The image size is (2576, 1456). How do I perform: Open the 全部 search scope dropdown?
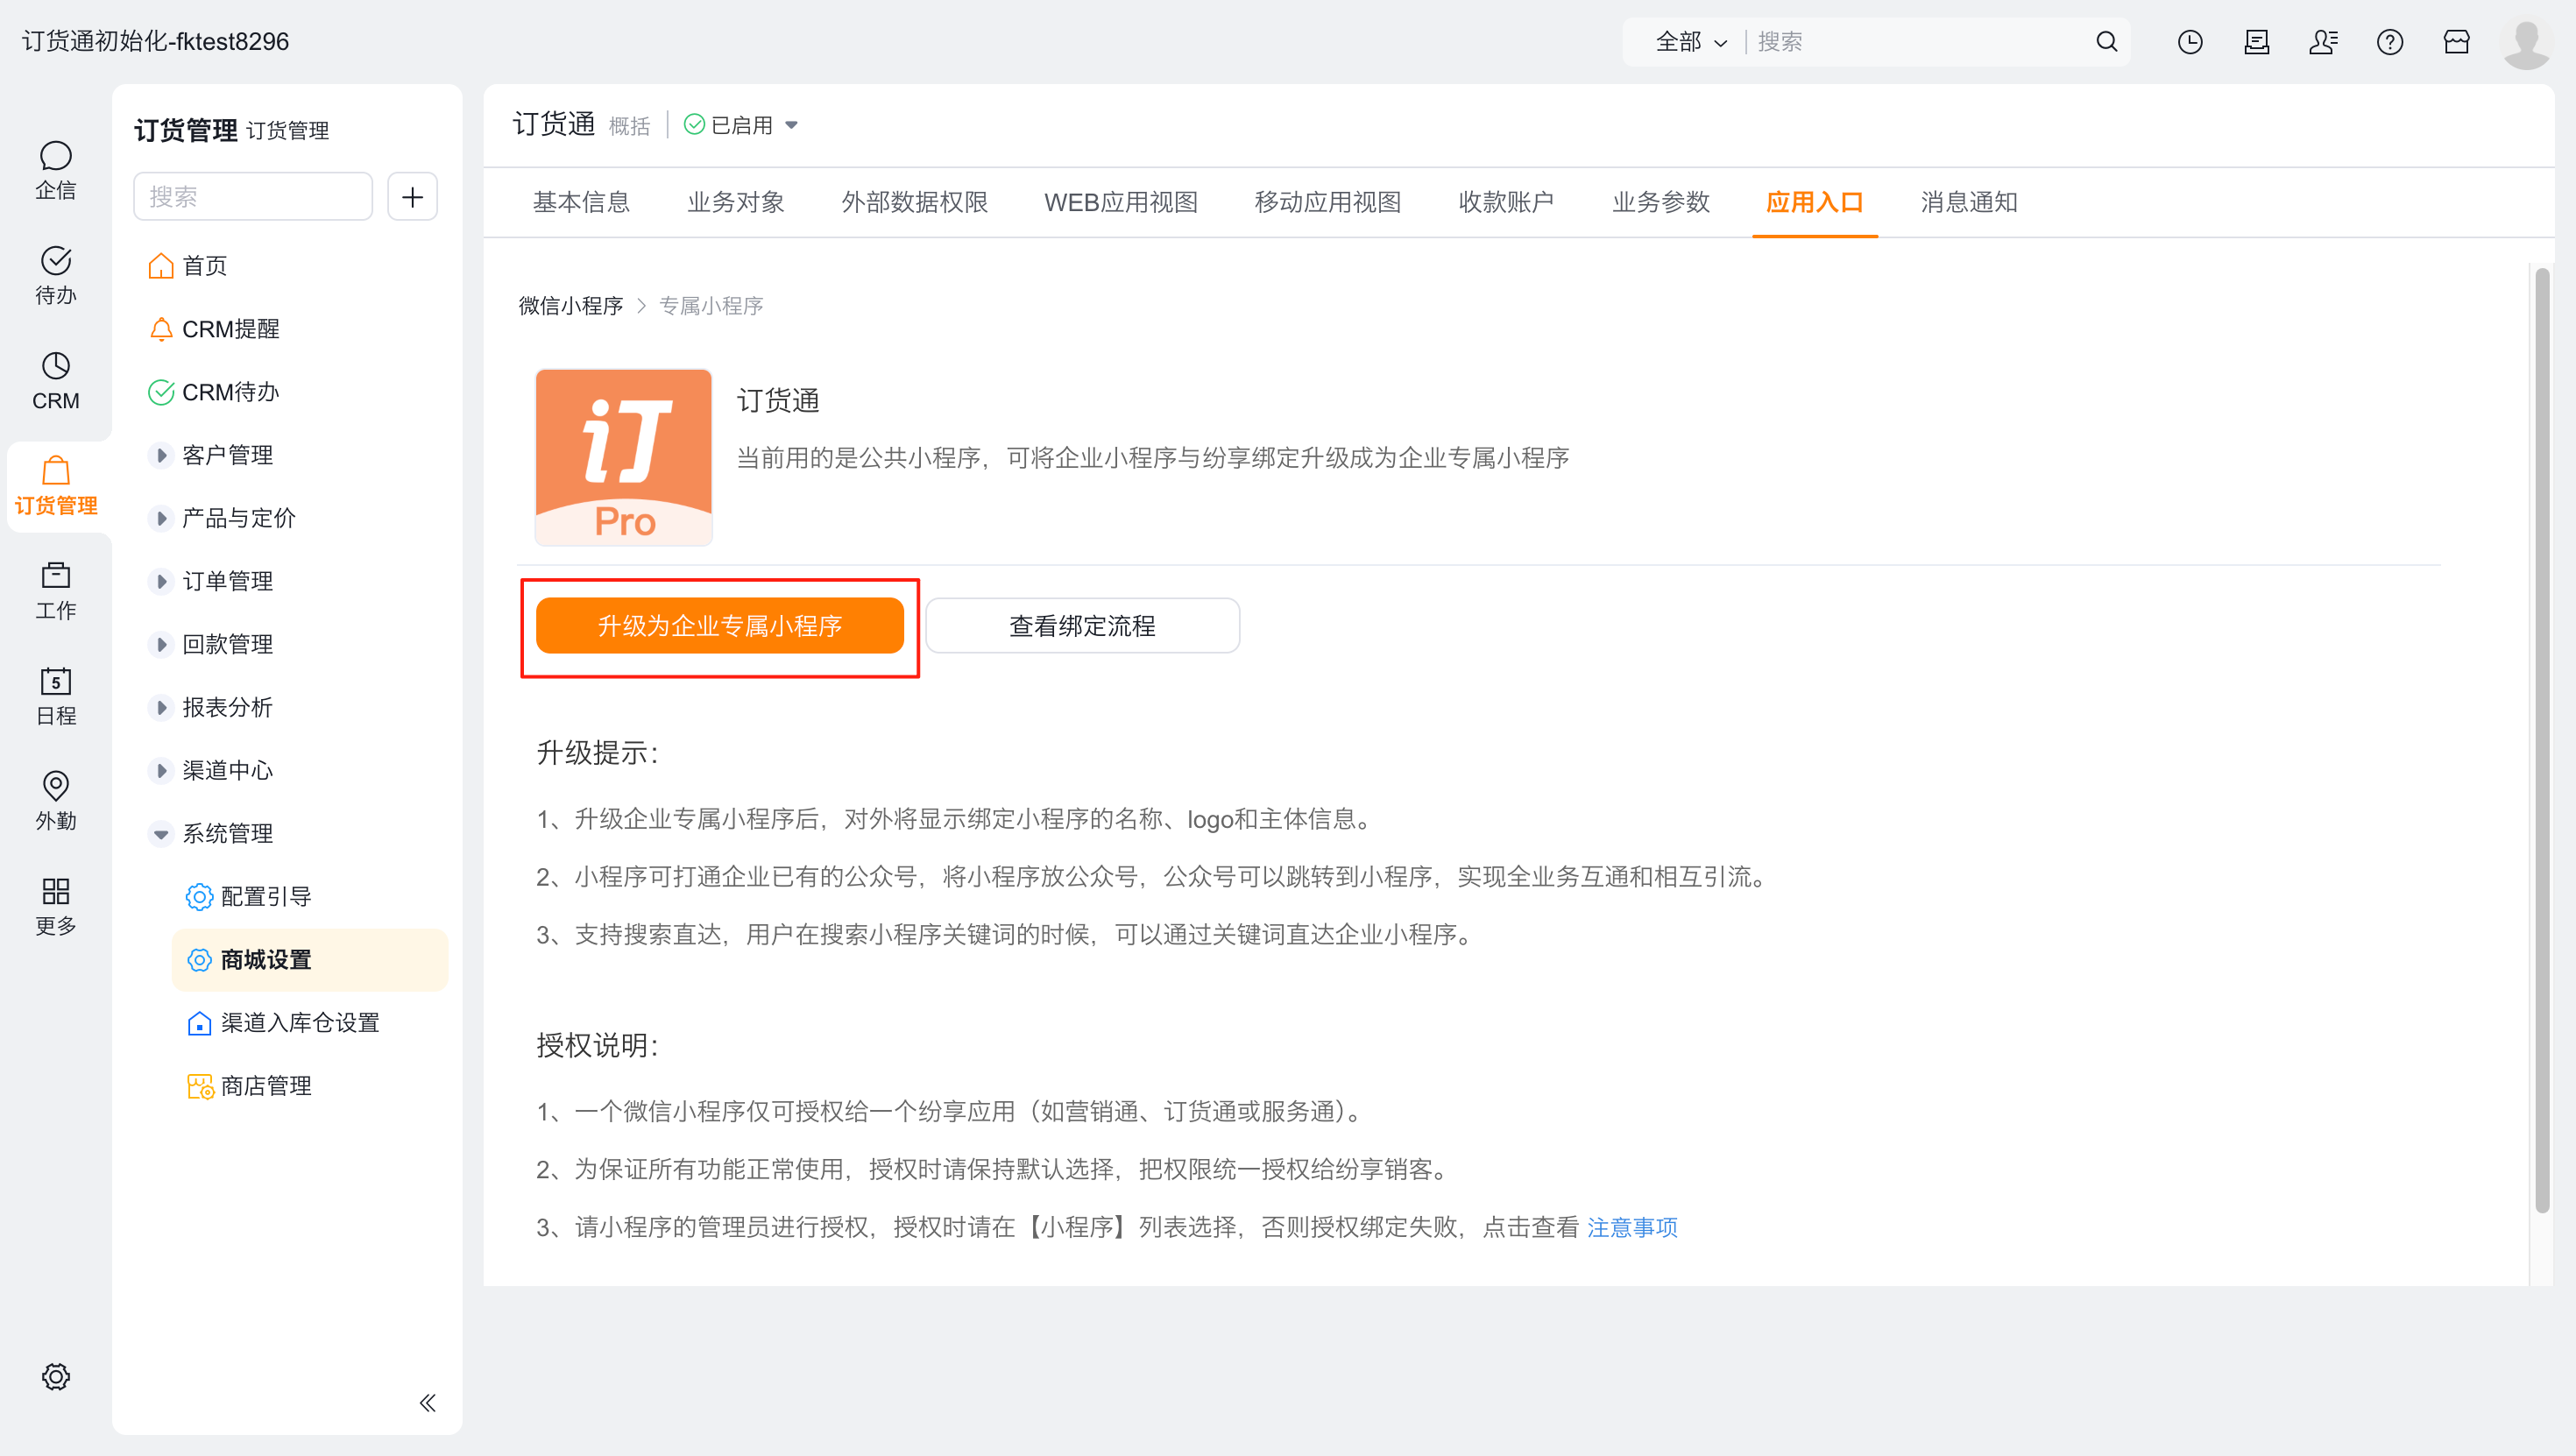[1690, 42]
